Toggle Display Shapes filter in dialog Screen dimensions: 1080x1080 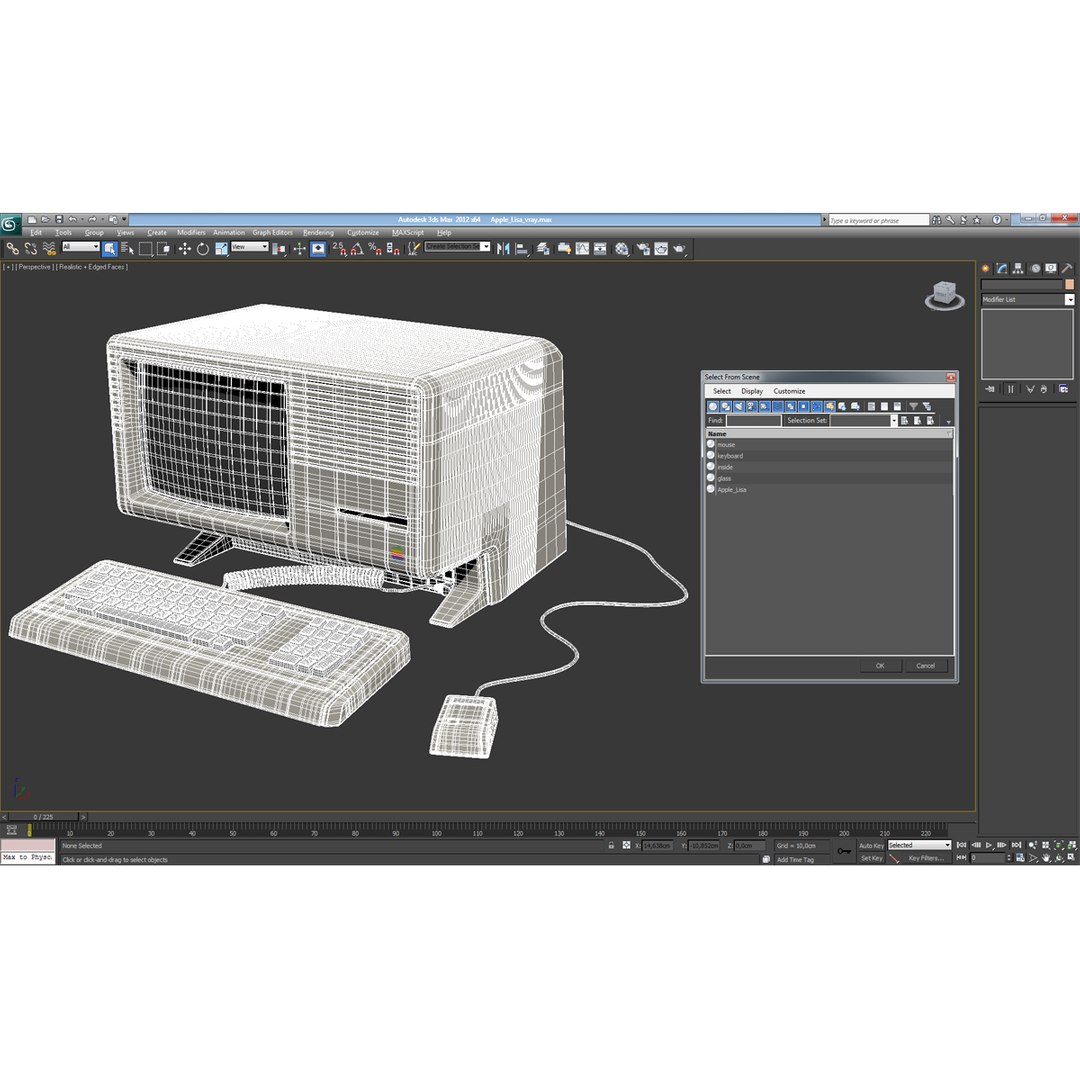(725, 406)
